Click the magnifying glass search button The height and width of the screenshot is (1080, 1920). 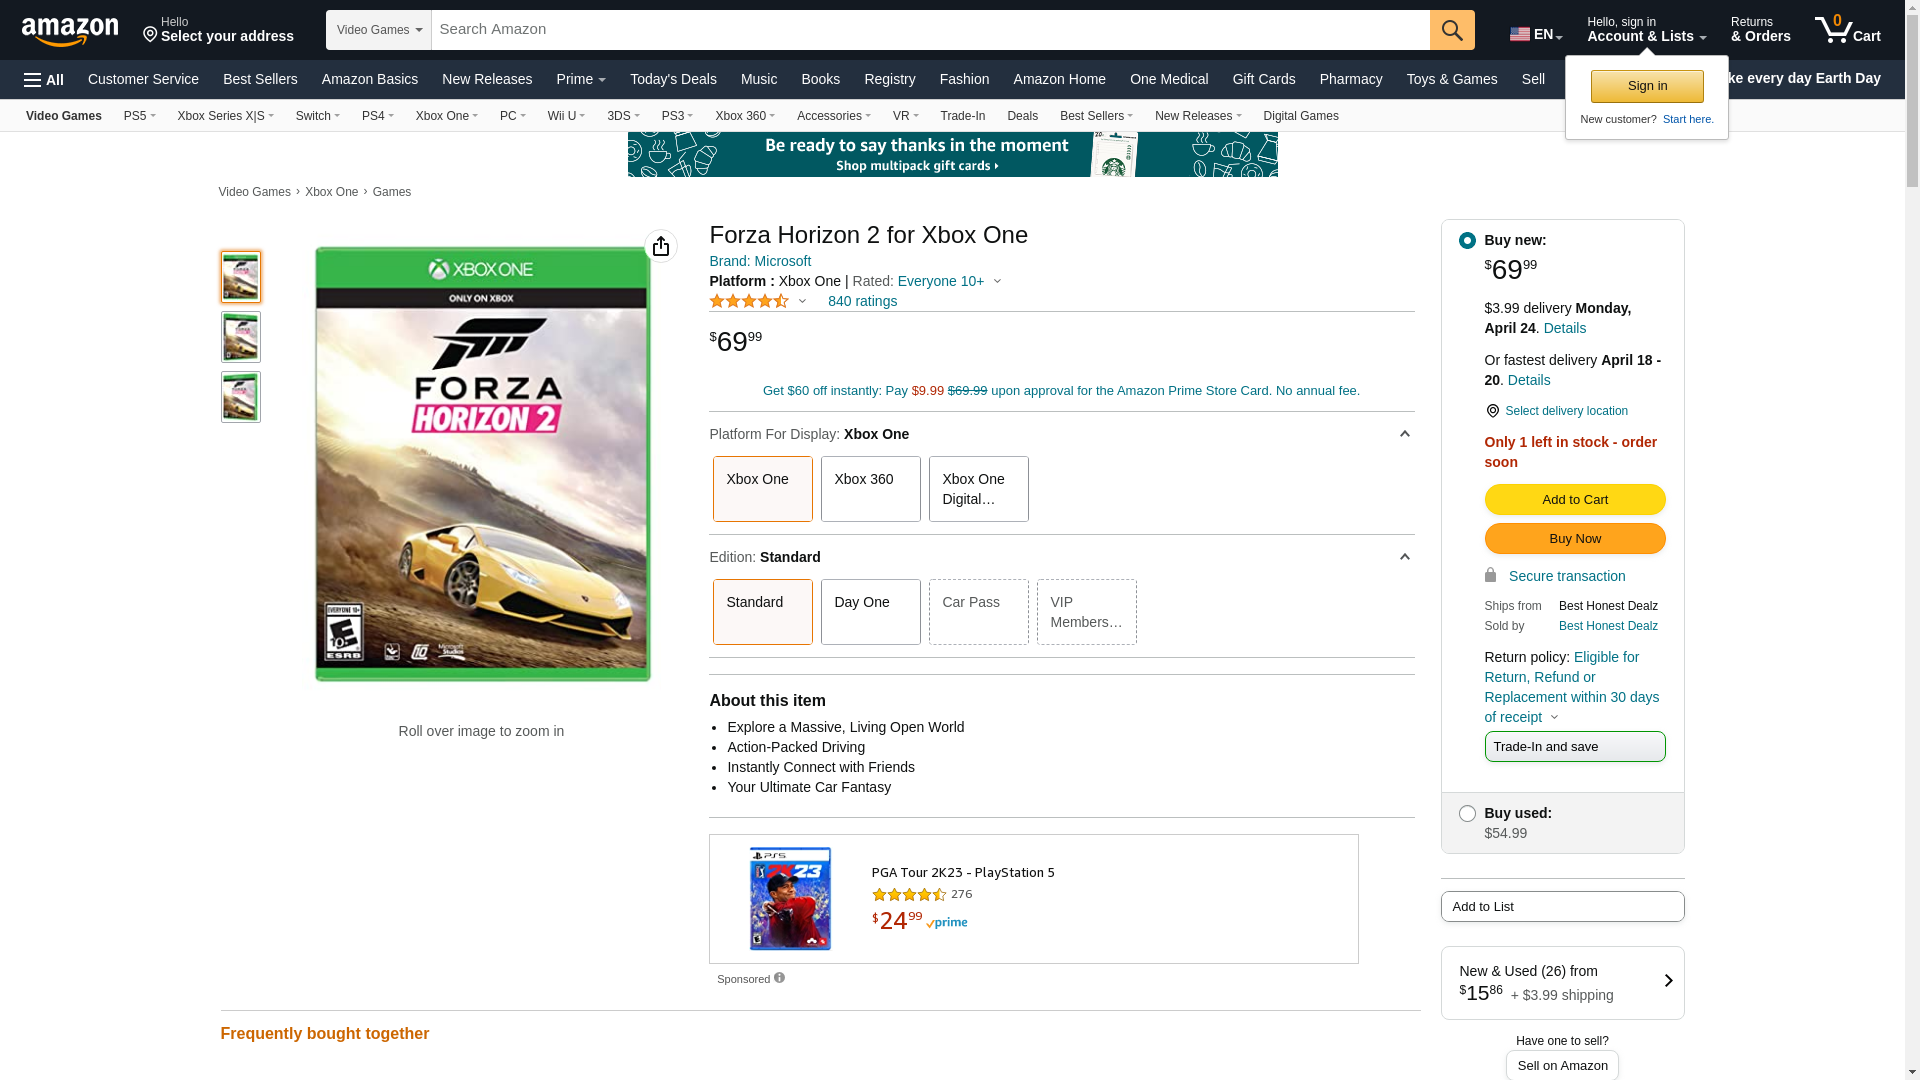pyautogui.click(x=1452, y=30)
